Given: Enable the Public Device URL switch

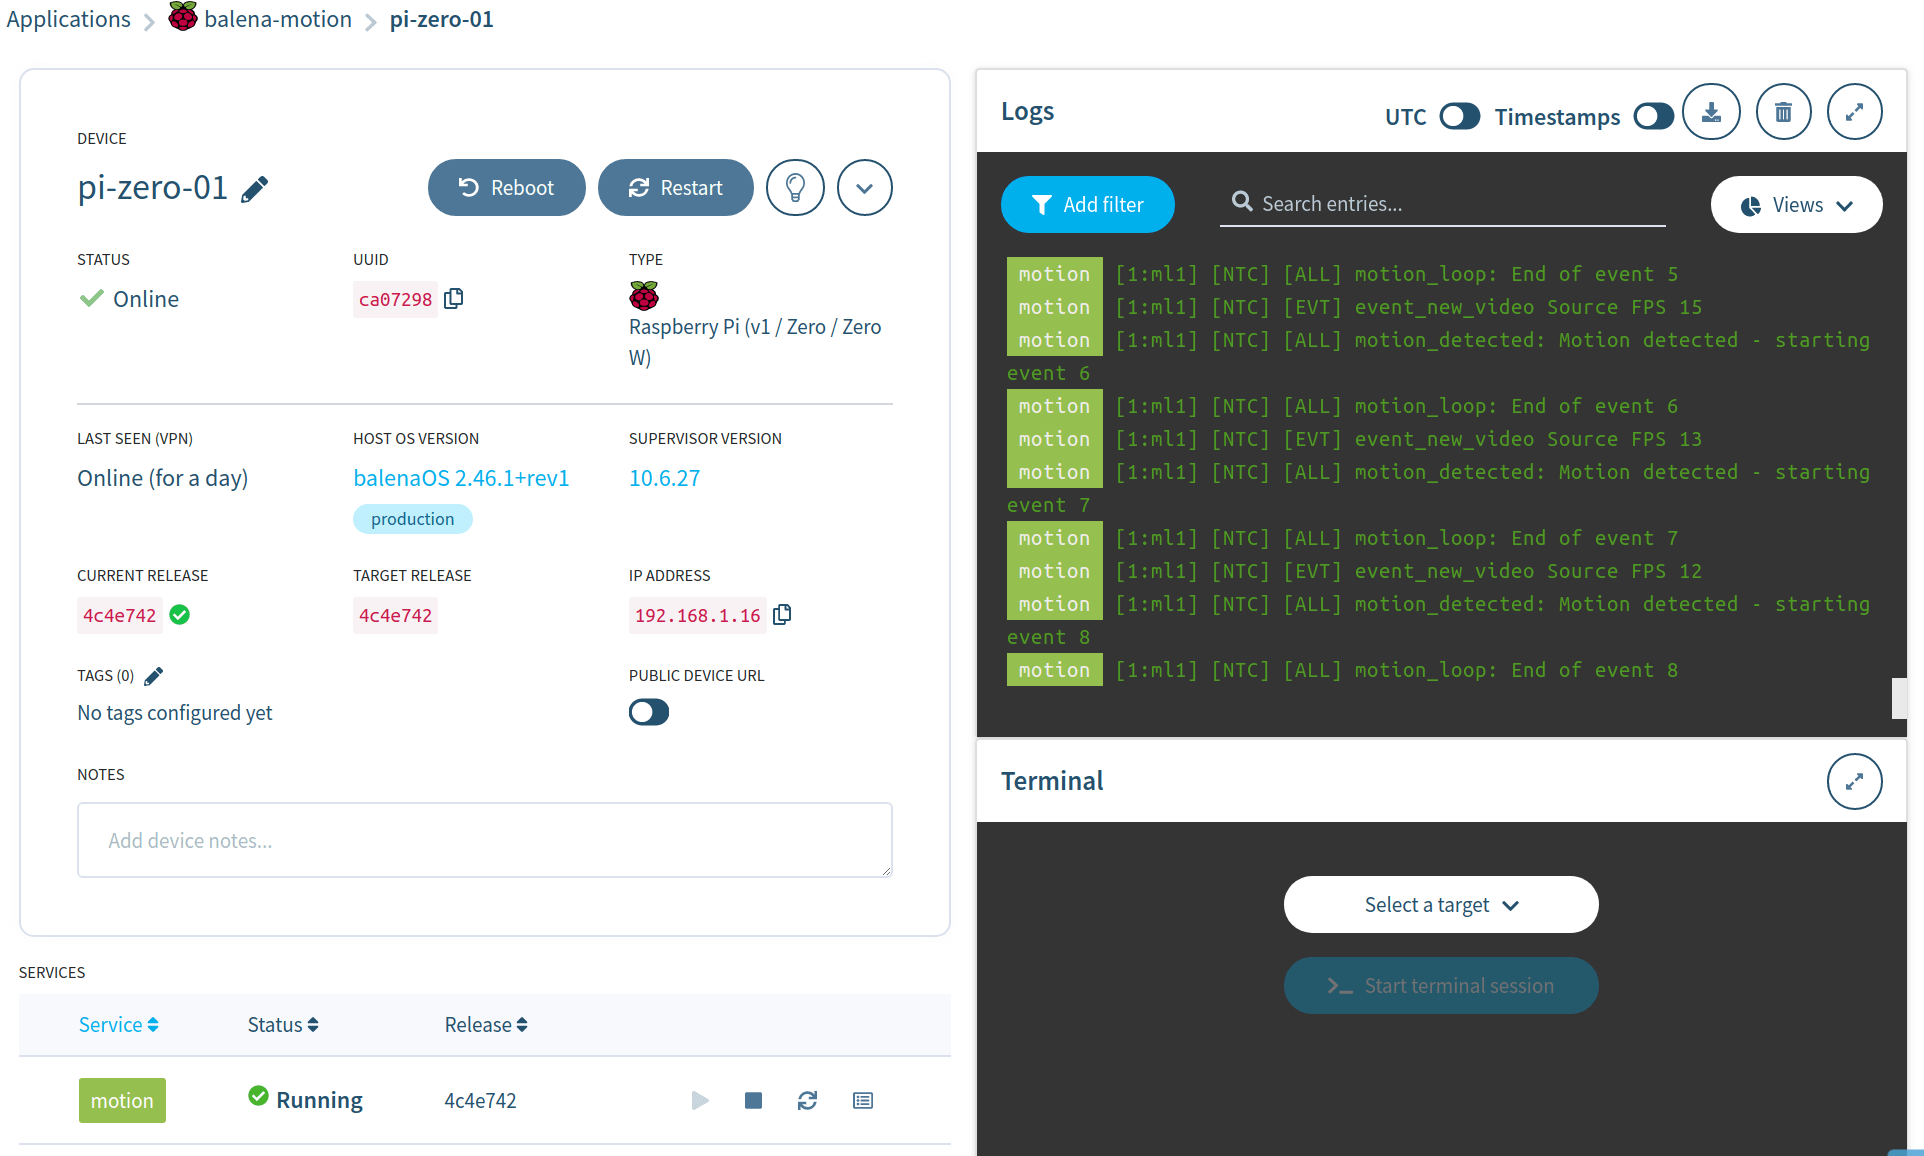Looking at the screenshot, I should pyautogui.click(x=648, y=713).
